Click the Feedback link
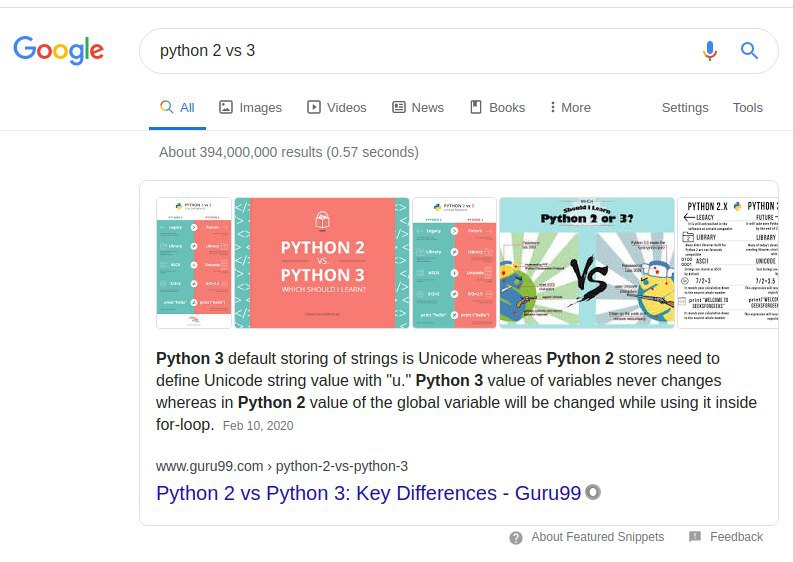Screen dimensions: 793x562 point(736,537)
